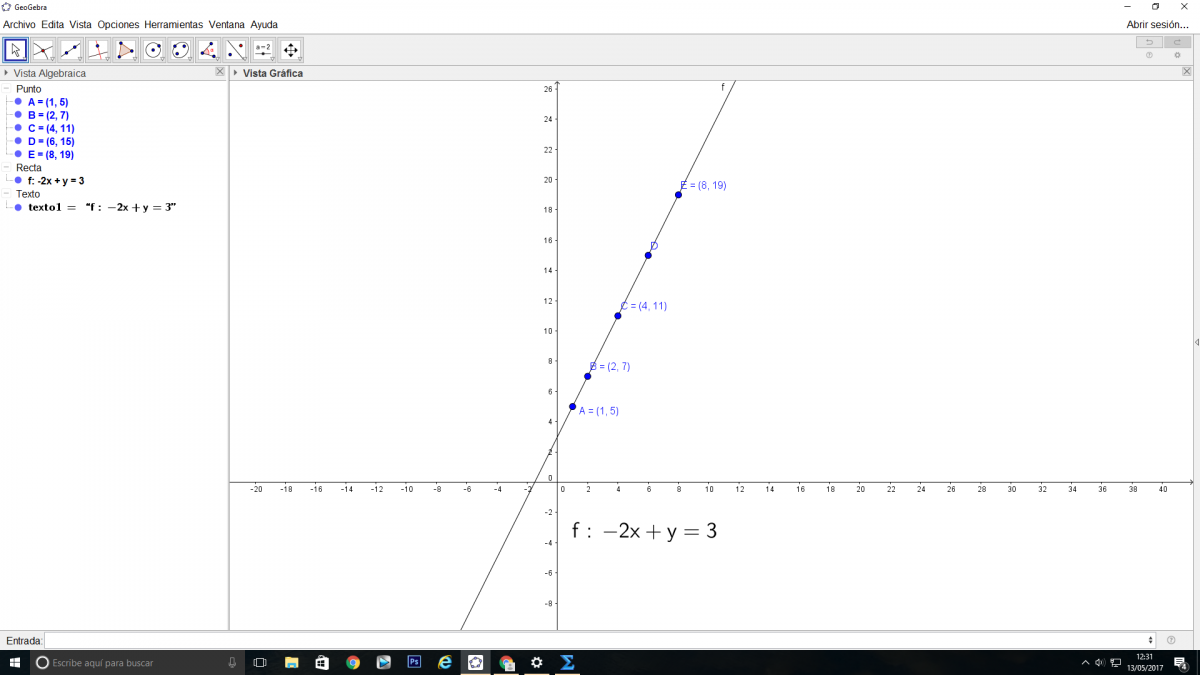1200x675 pixels.
Task: Click the Entrada input field
Action: [598, 640]
